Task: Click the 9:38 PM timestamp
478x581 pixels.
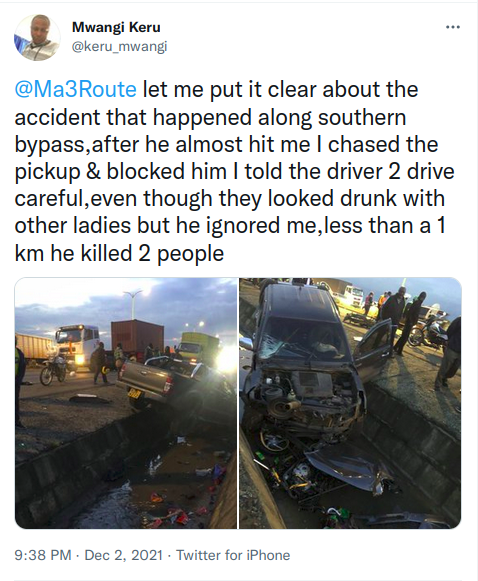Action: pos(43,555)
